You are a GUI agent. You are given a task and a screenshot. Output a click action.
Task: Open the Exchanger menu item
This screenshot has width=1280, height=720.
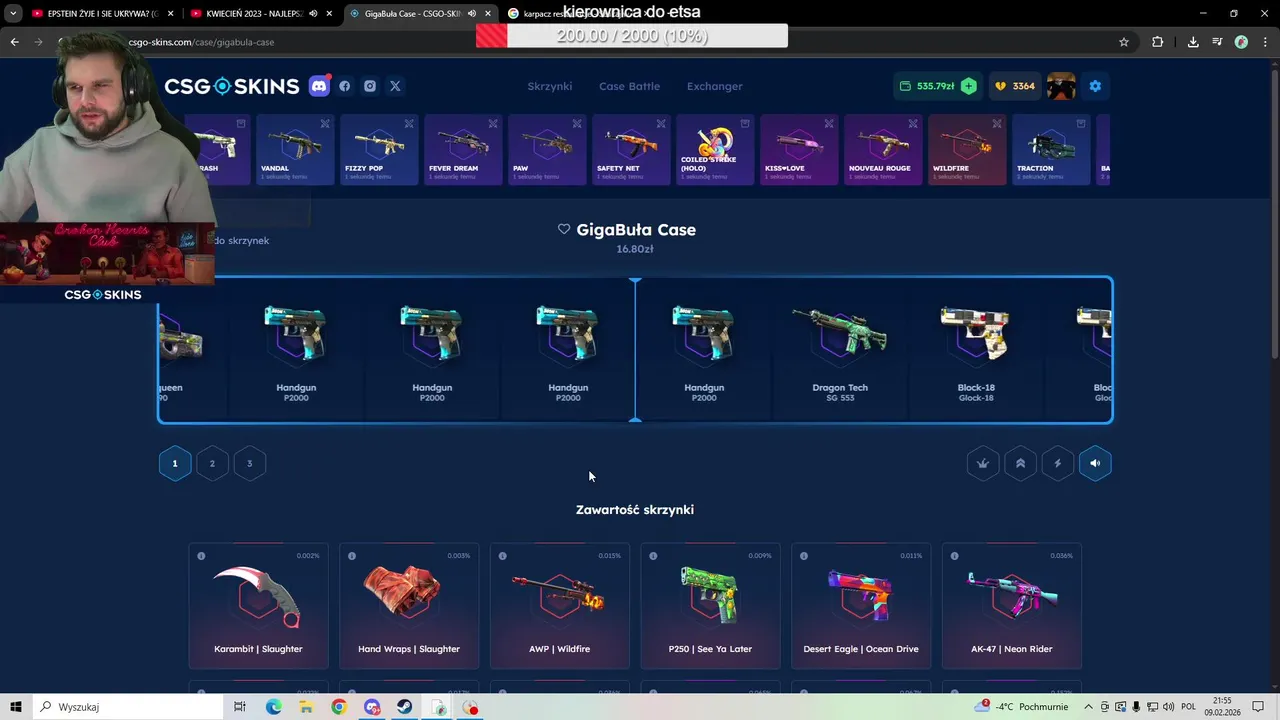point(715,86)
